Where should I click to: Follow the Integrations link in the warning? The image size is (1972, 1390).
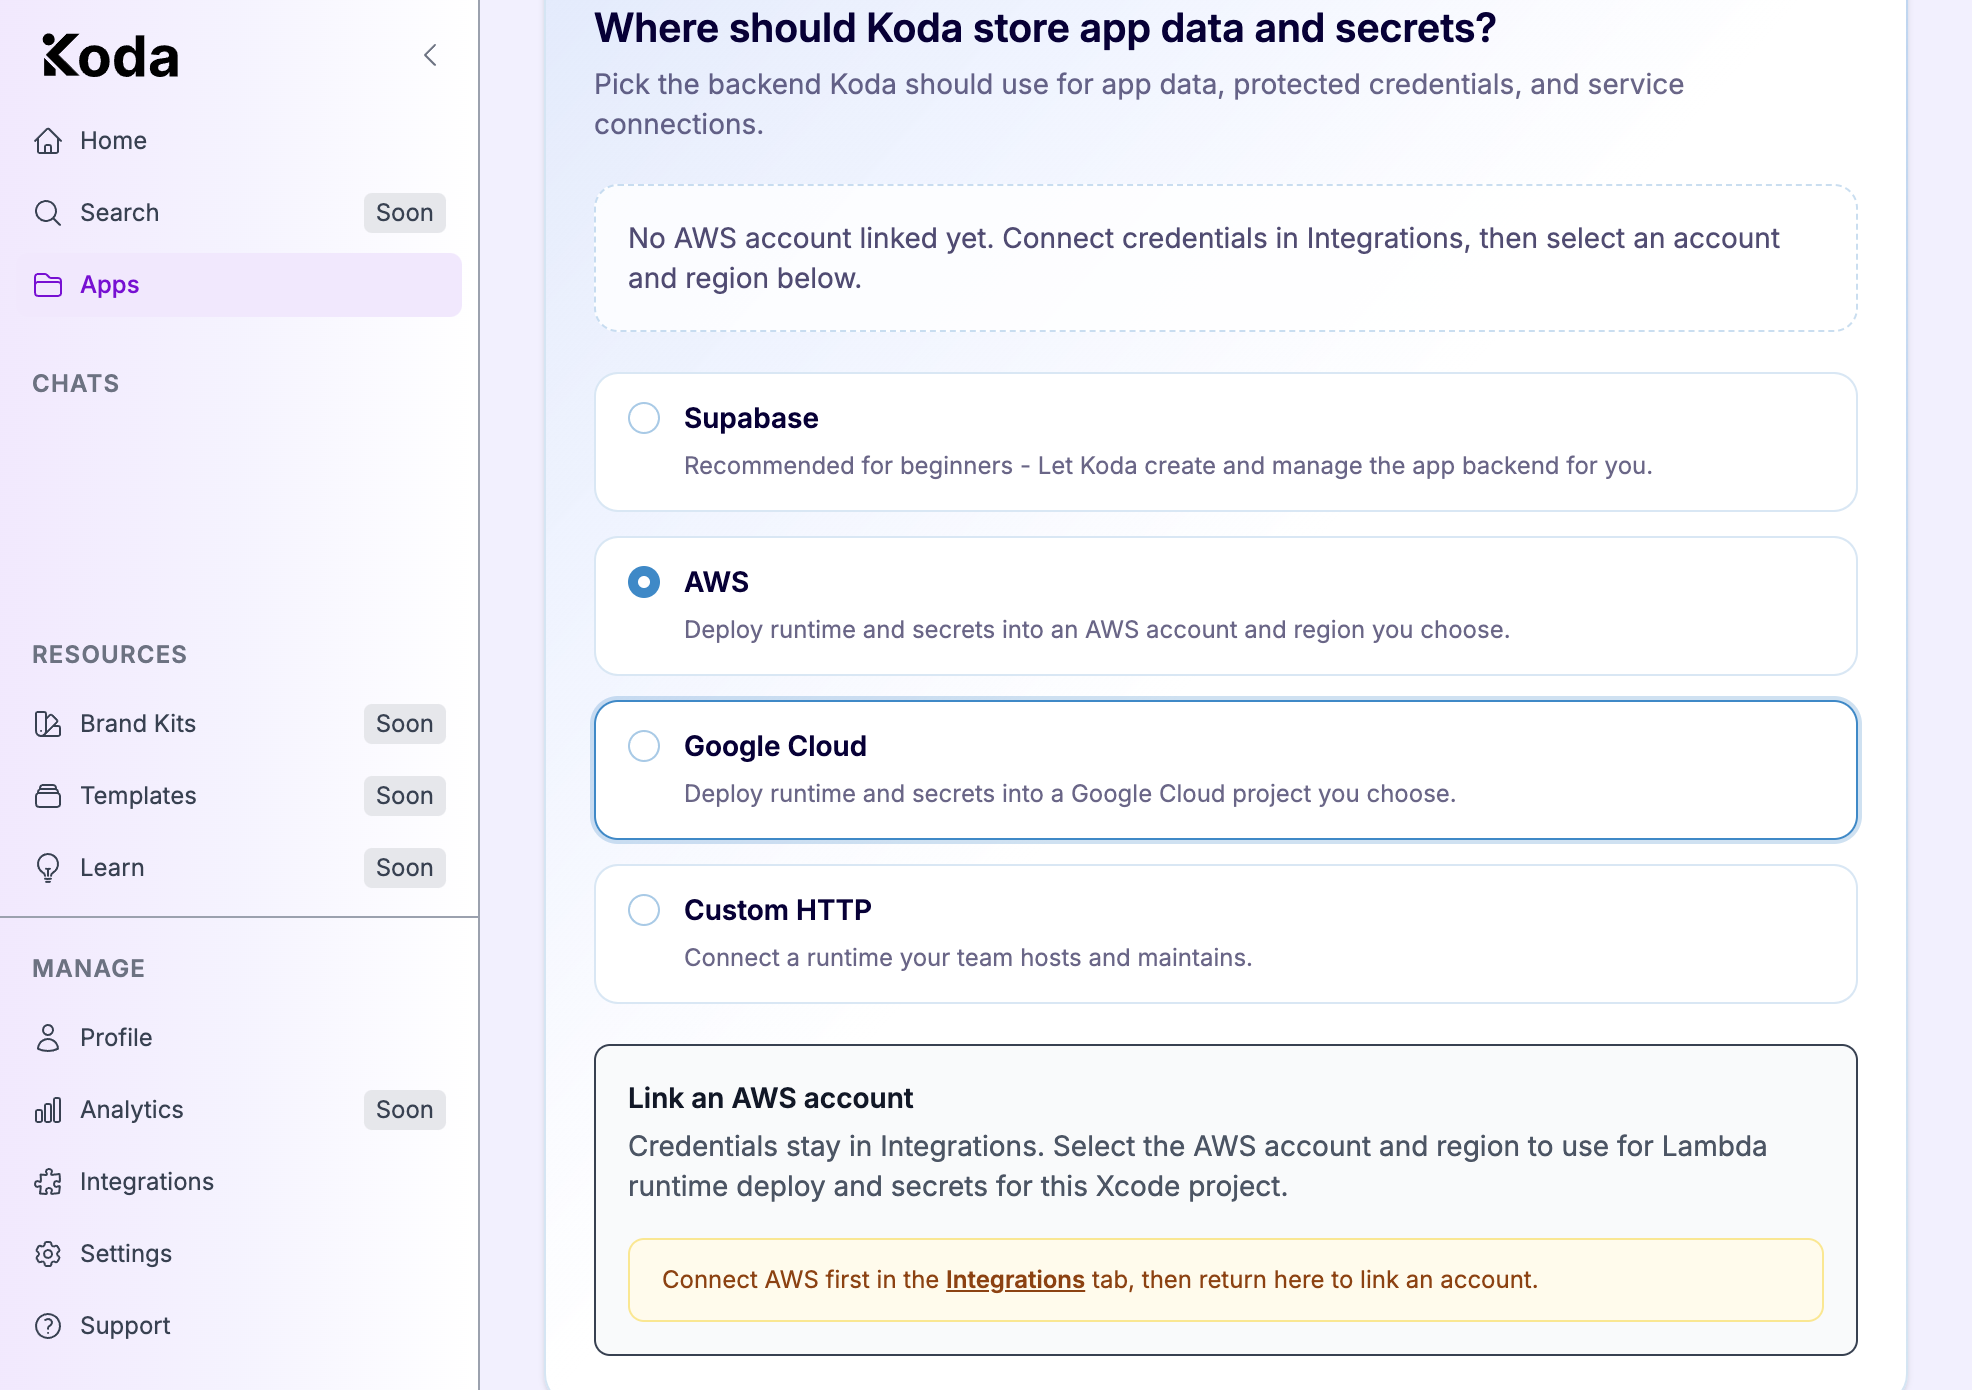1015,1280
